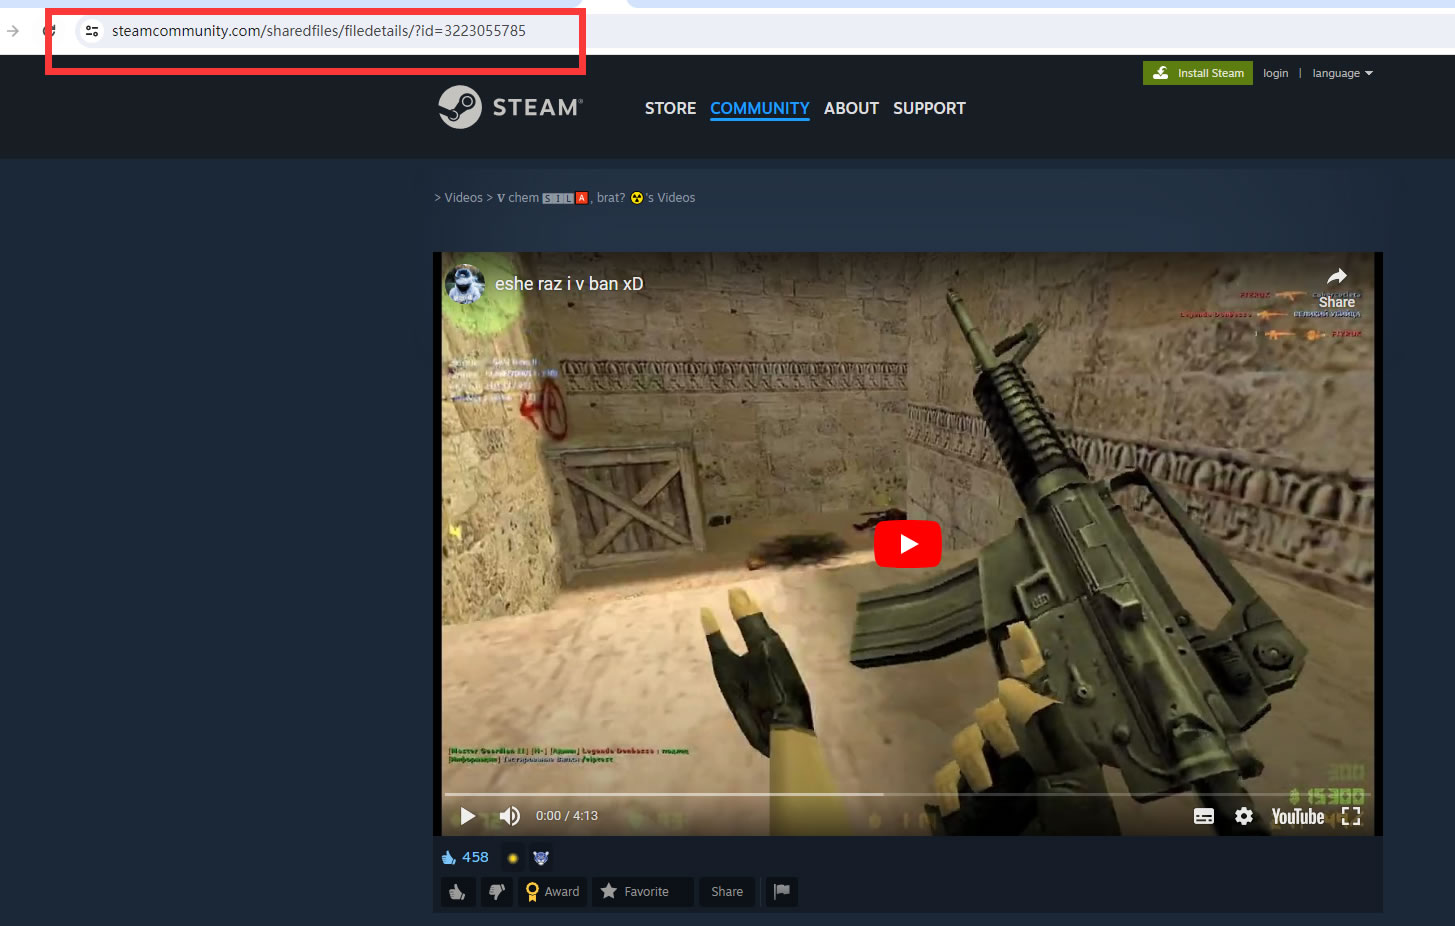Image resolution: width=1455 pixels, height=926 pixels.
Task: Open the ABOUT page
Action: [851, 108]
